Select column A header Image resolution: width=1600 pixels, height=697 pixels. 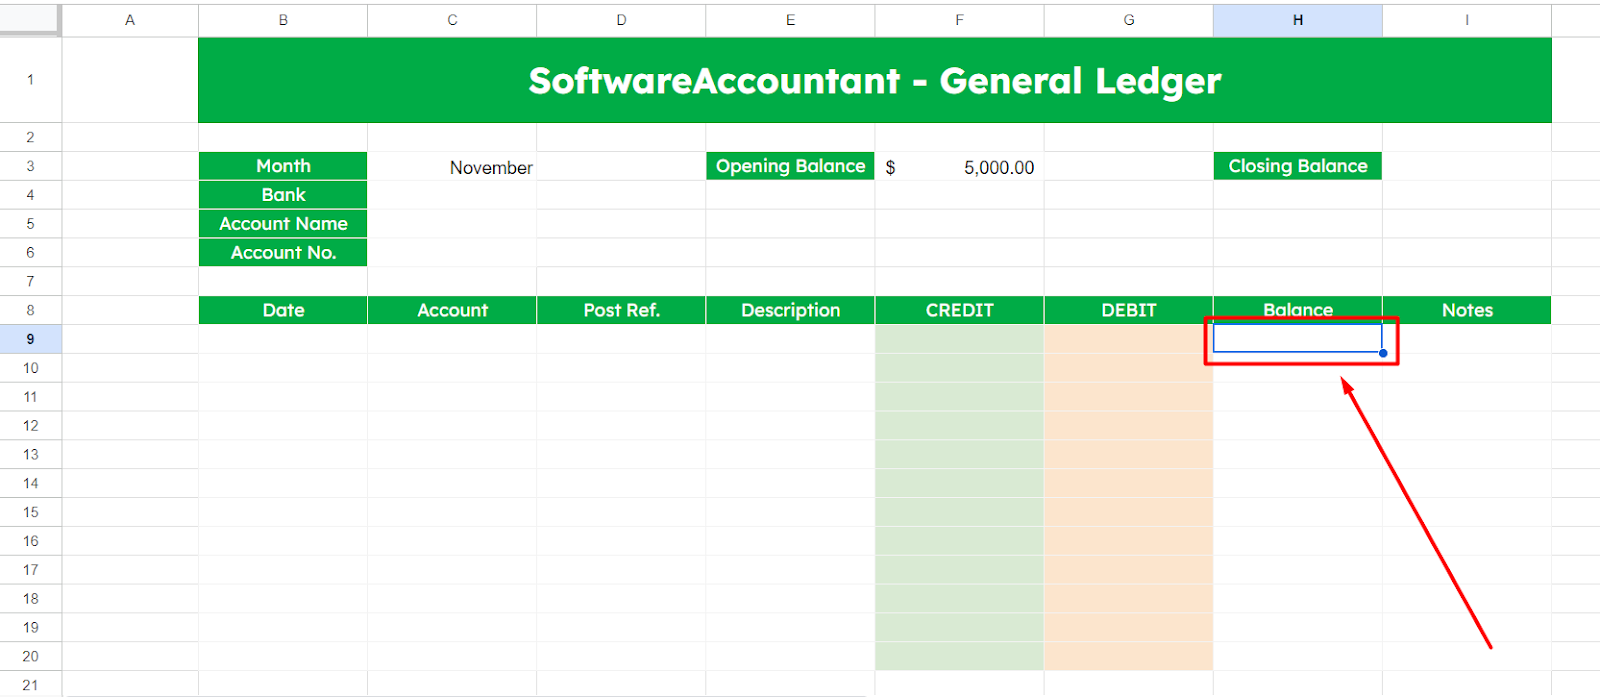click(130, 20)
